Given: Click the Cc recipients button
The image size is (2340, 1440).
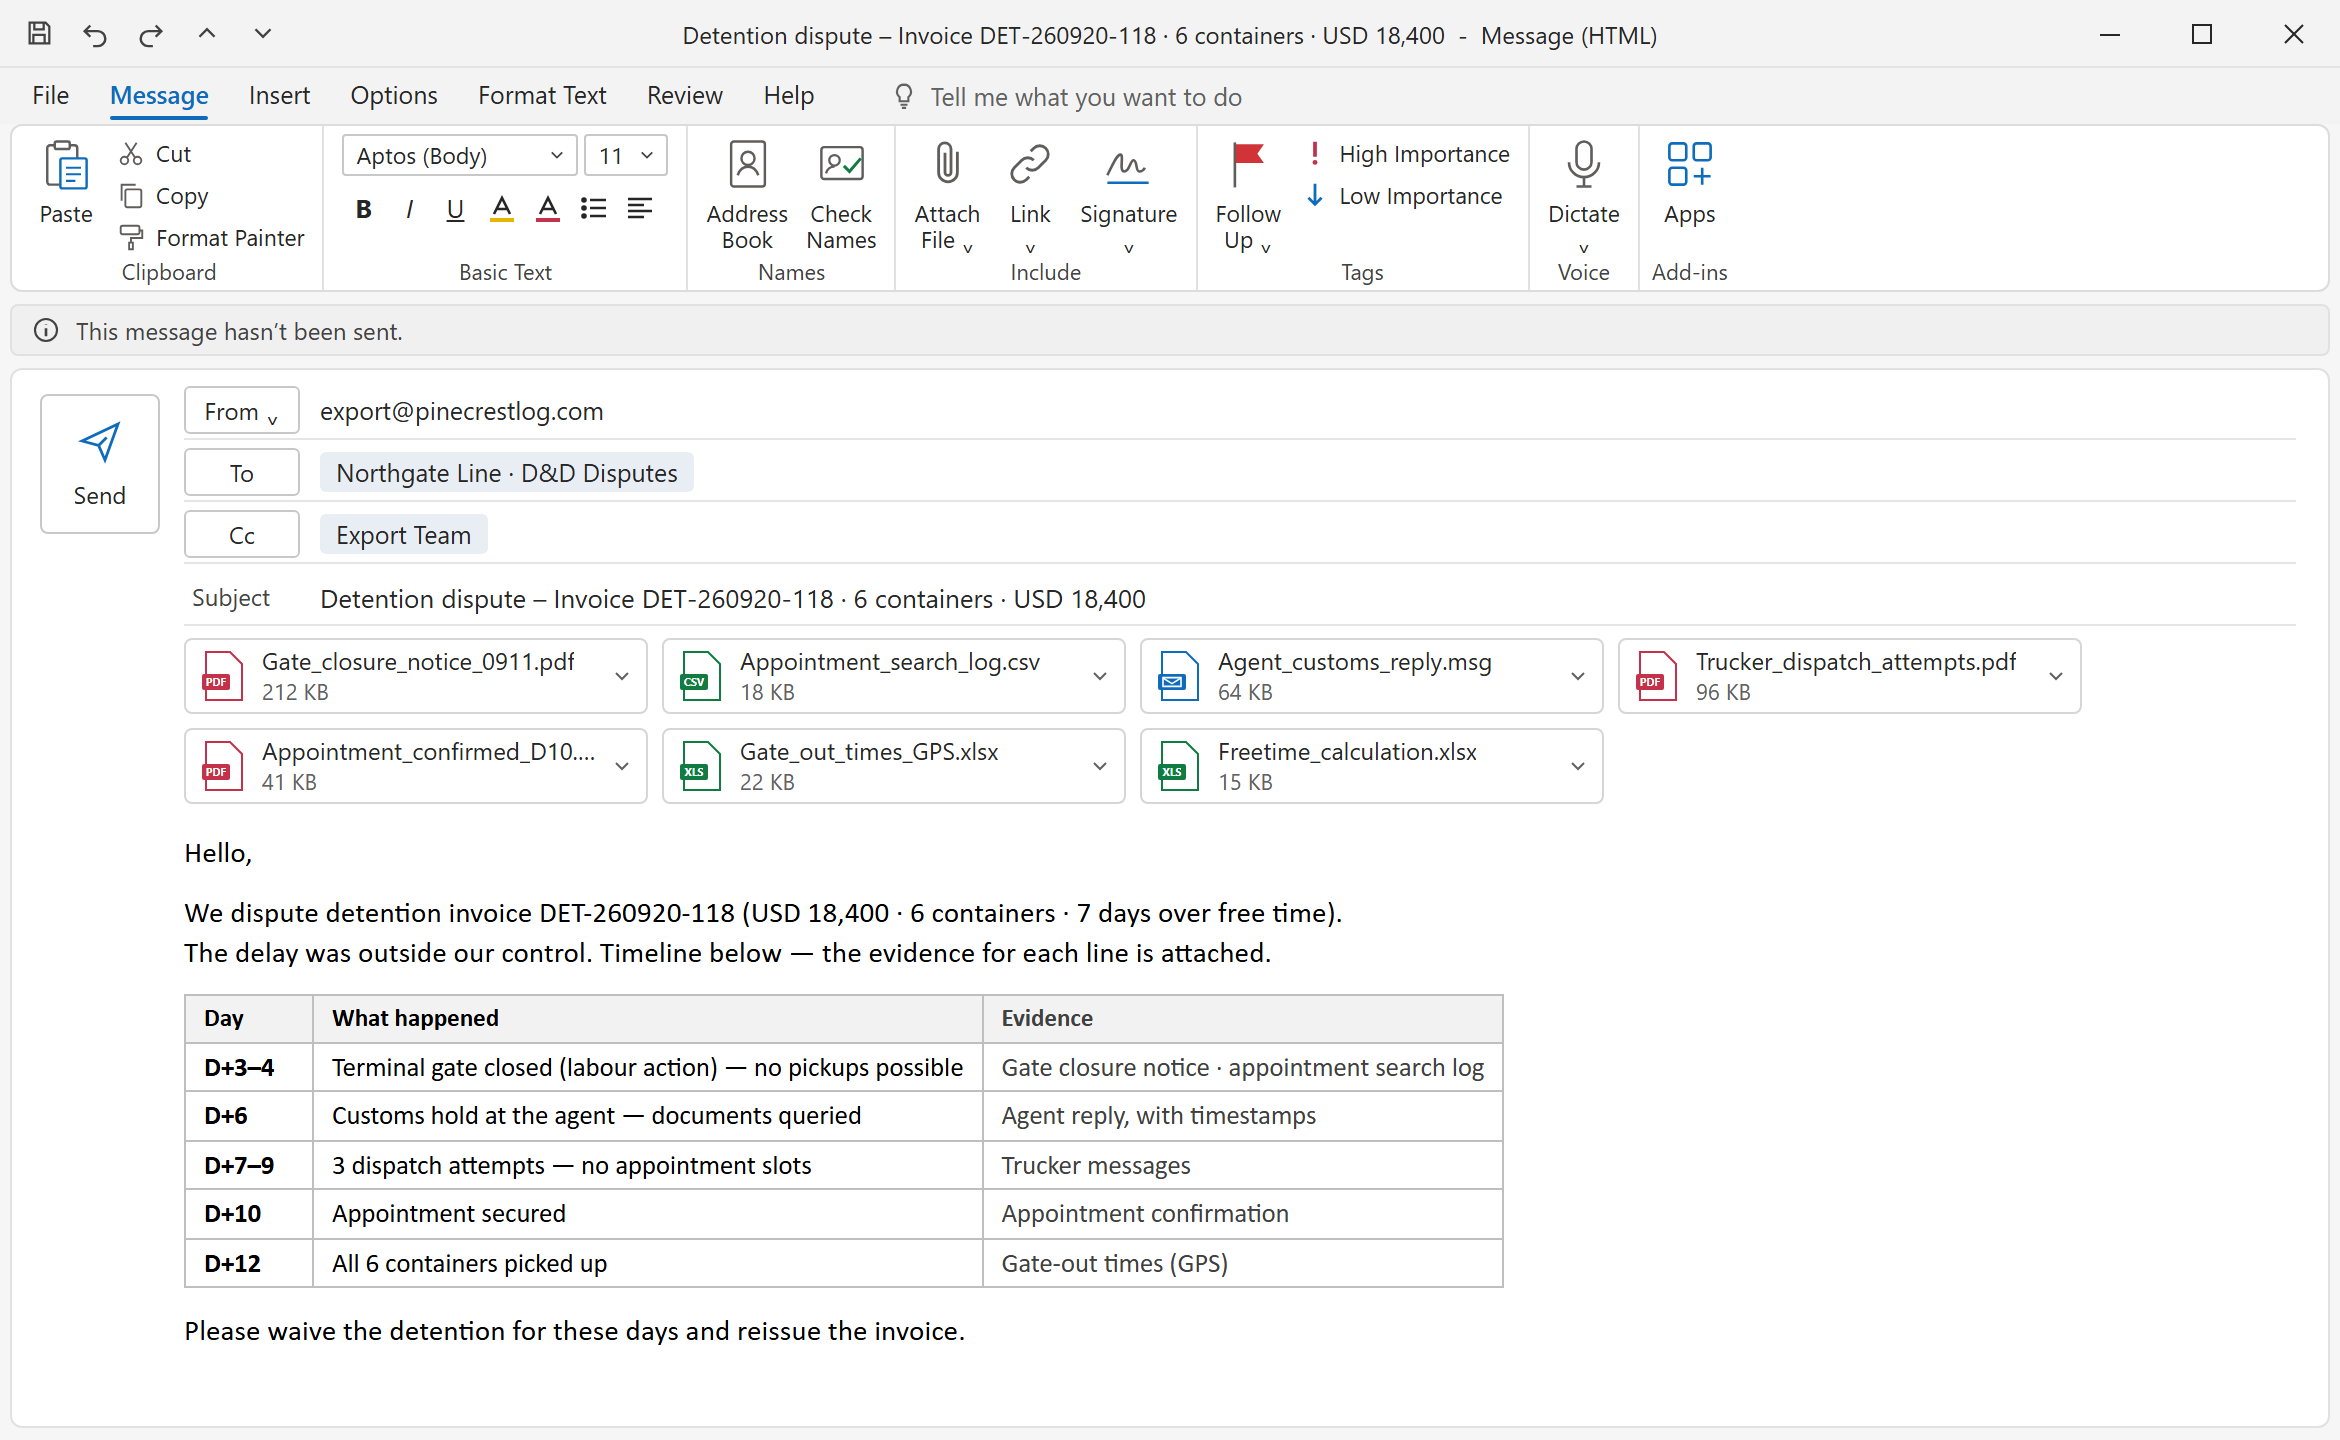Looking at the screenshot, I should pyautogui.click(x=242, y=535).
